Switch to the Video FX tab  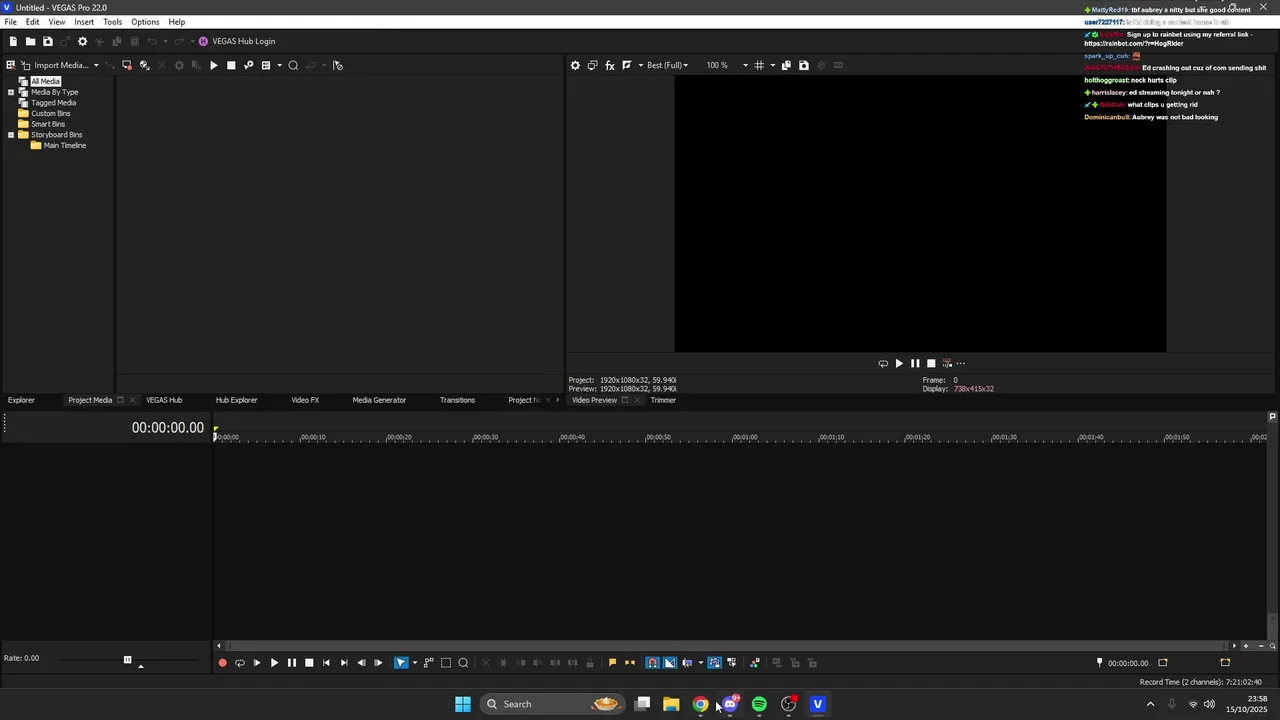(x=305, y=400)
